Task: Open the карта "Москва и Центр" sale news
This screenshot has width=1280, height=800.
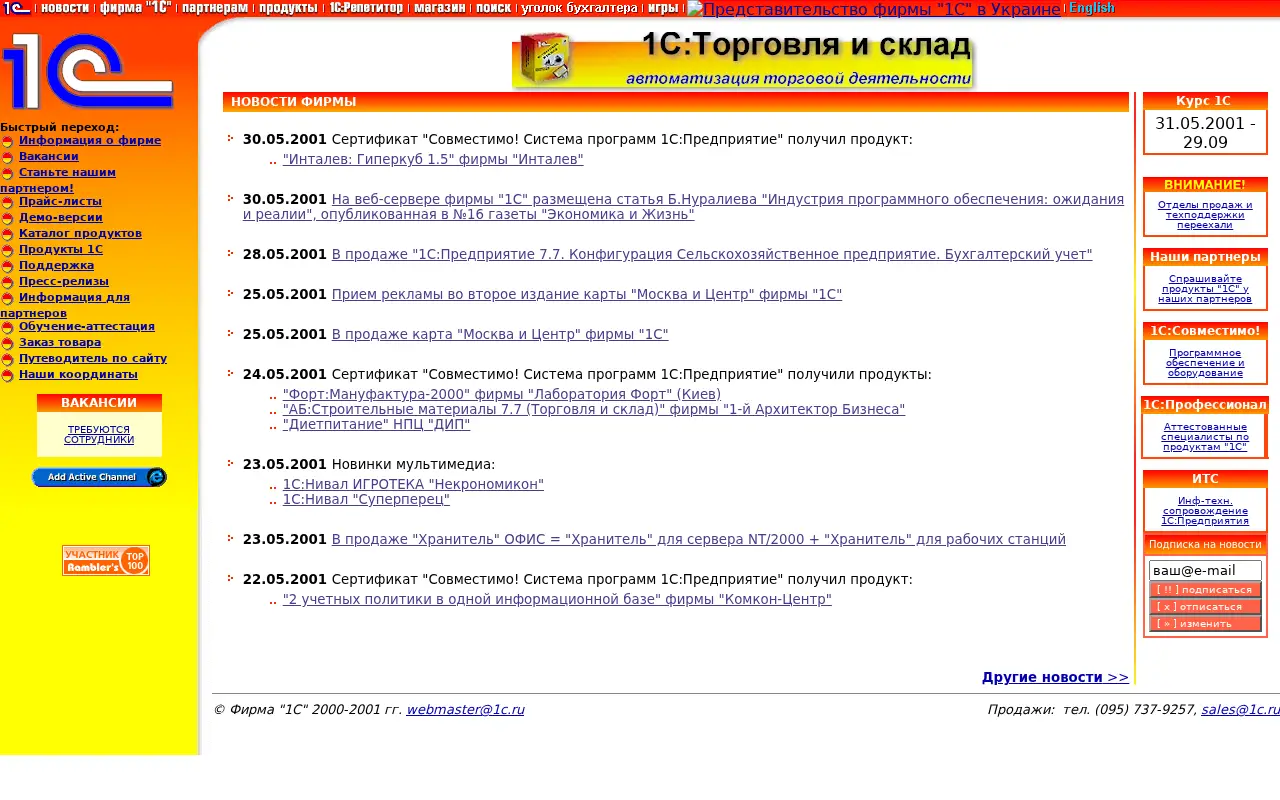Action: click(x=500, y=334)
